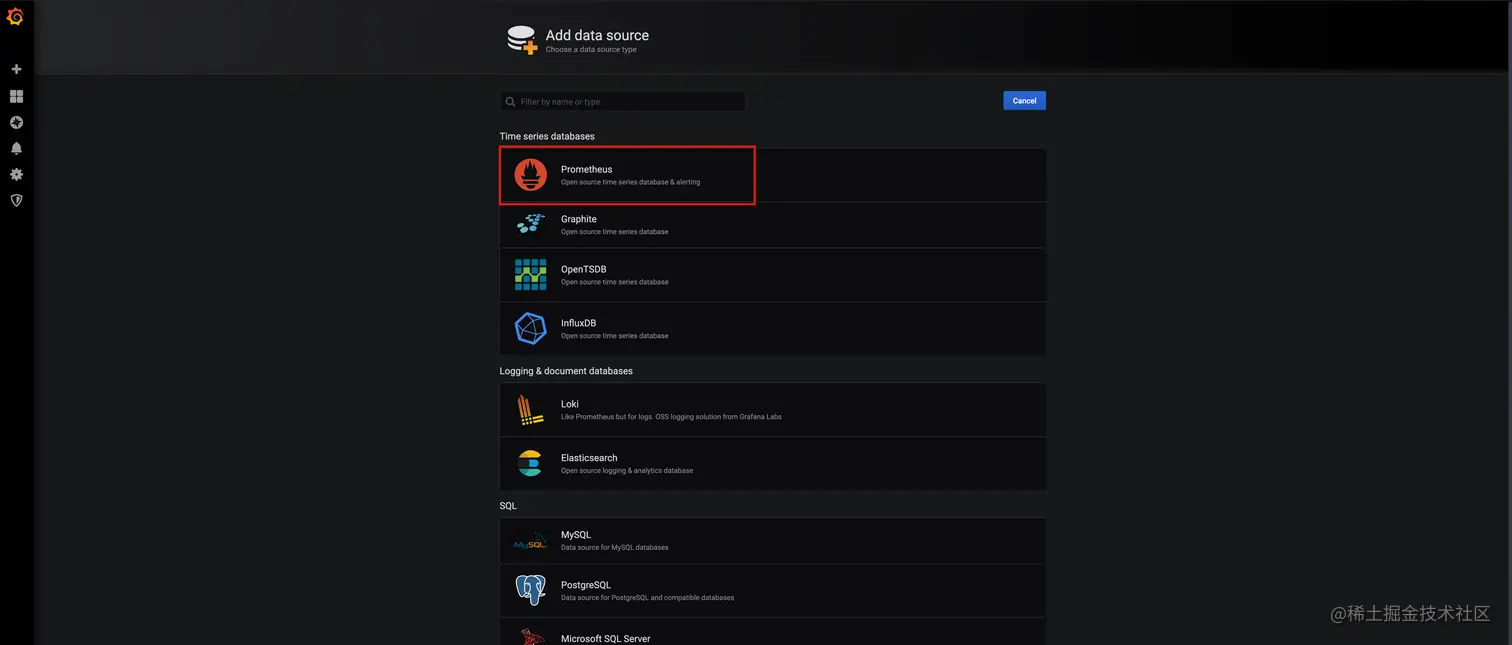This screenshot has height=645, width=1512.
Task: Open the Grafana home logo
Action: 15,16
